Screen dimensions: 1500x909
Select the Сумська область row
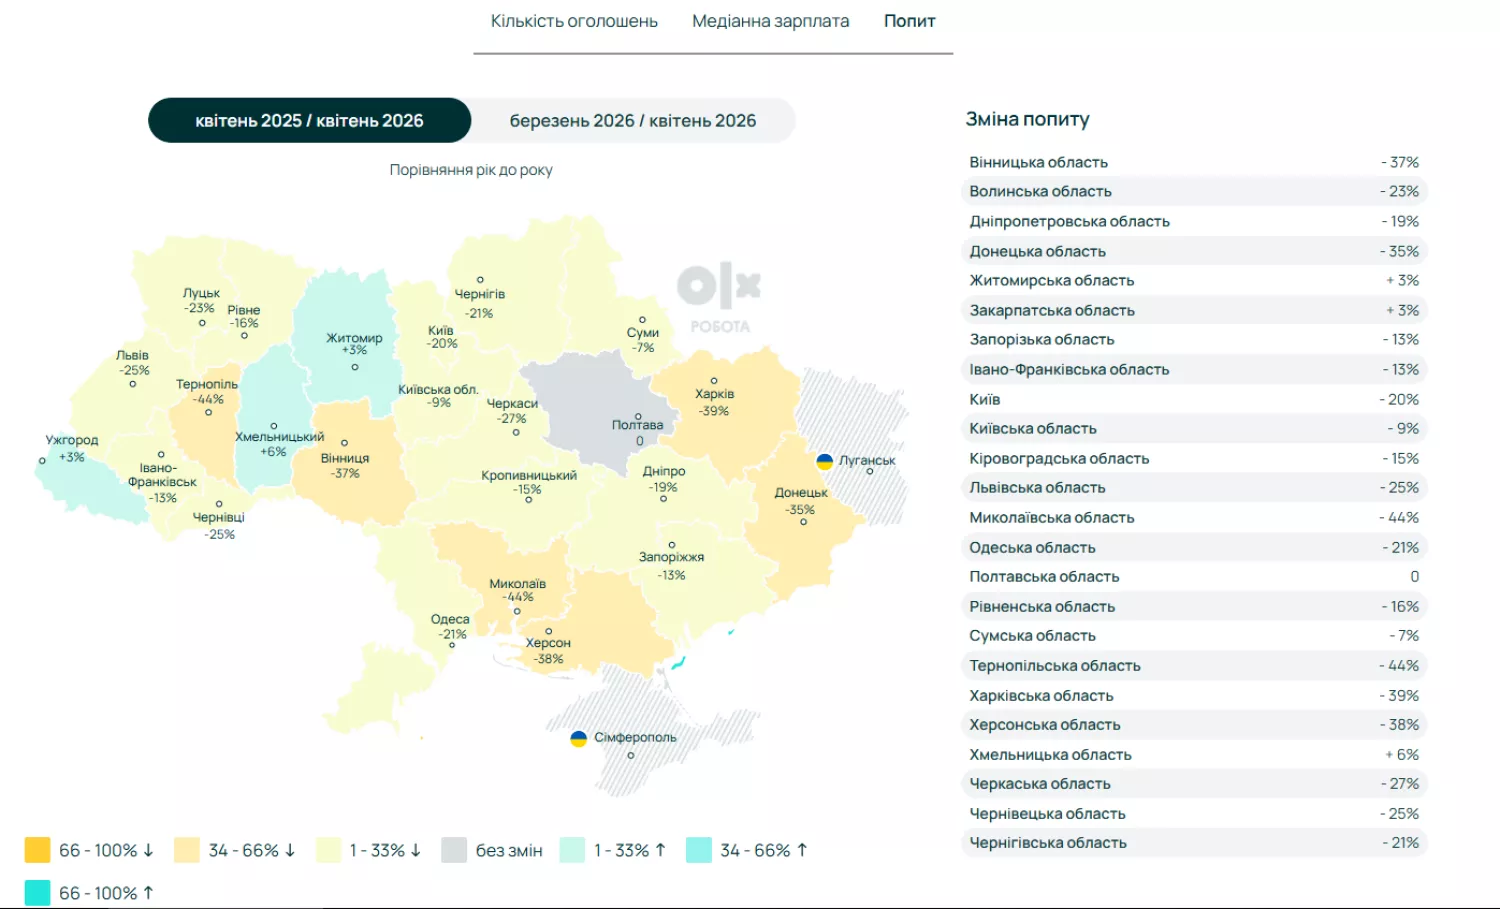click(x=1194, y=635)
